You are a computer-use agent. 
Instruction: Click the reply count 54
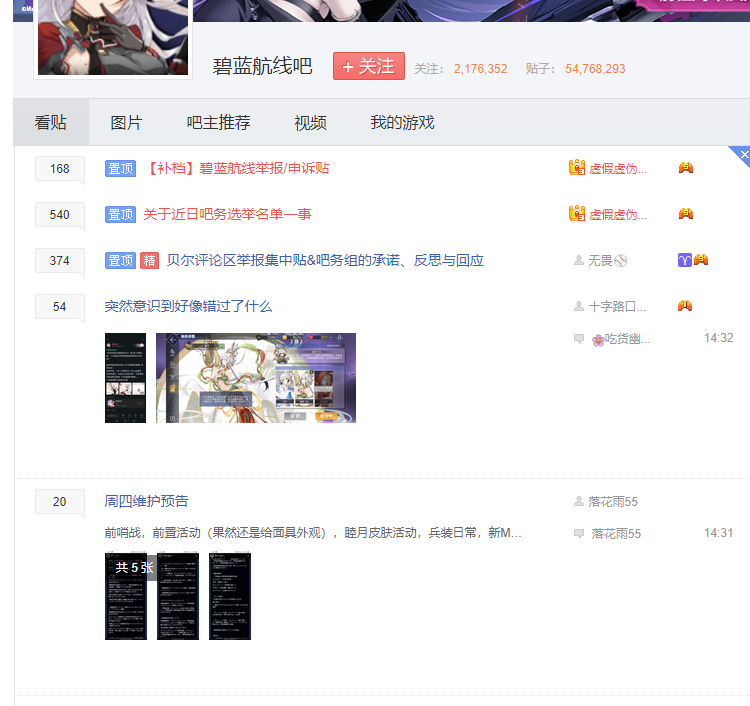[x=60, y=306]
